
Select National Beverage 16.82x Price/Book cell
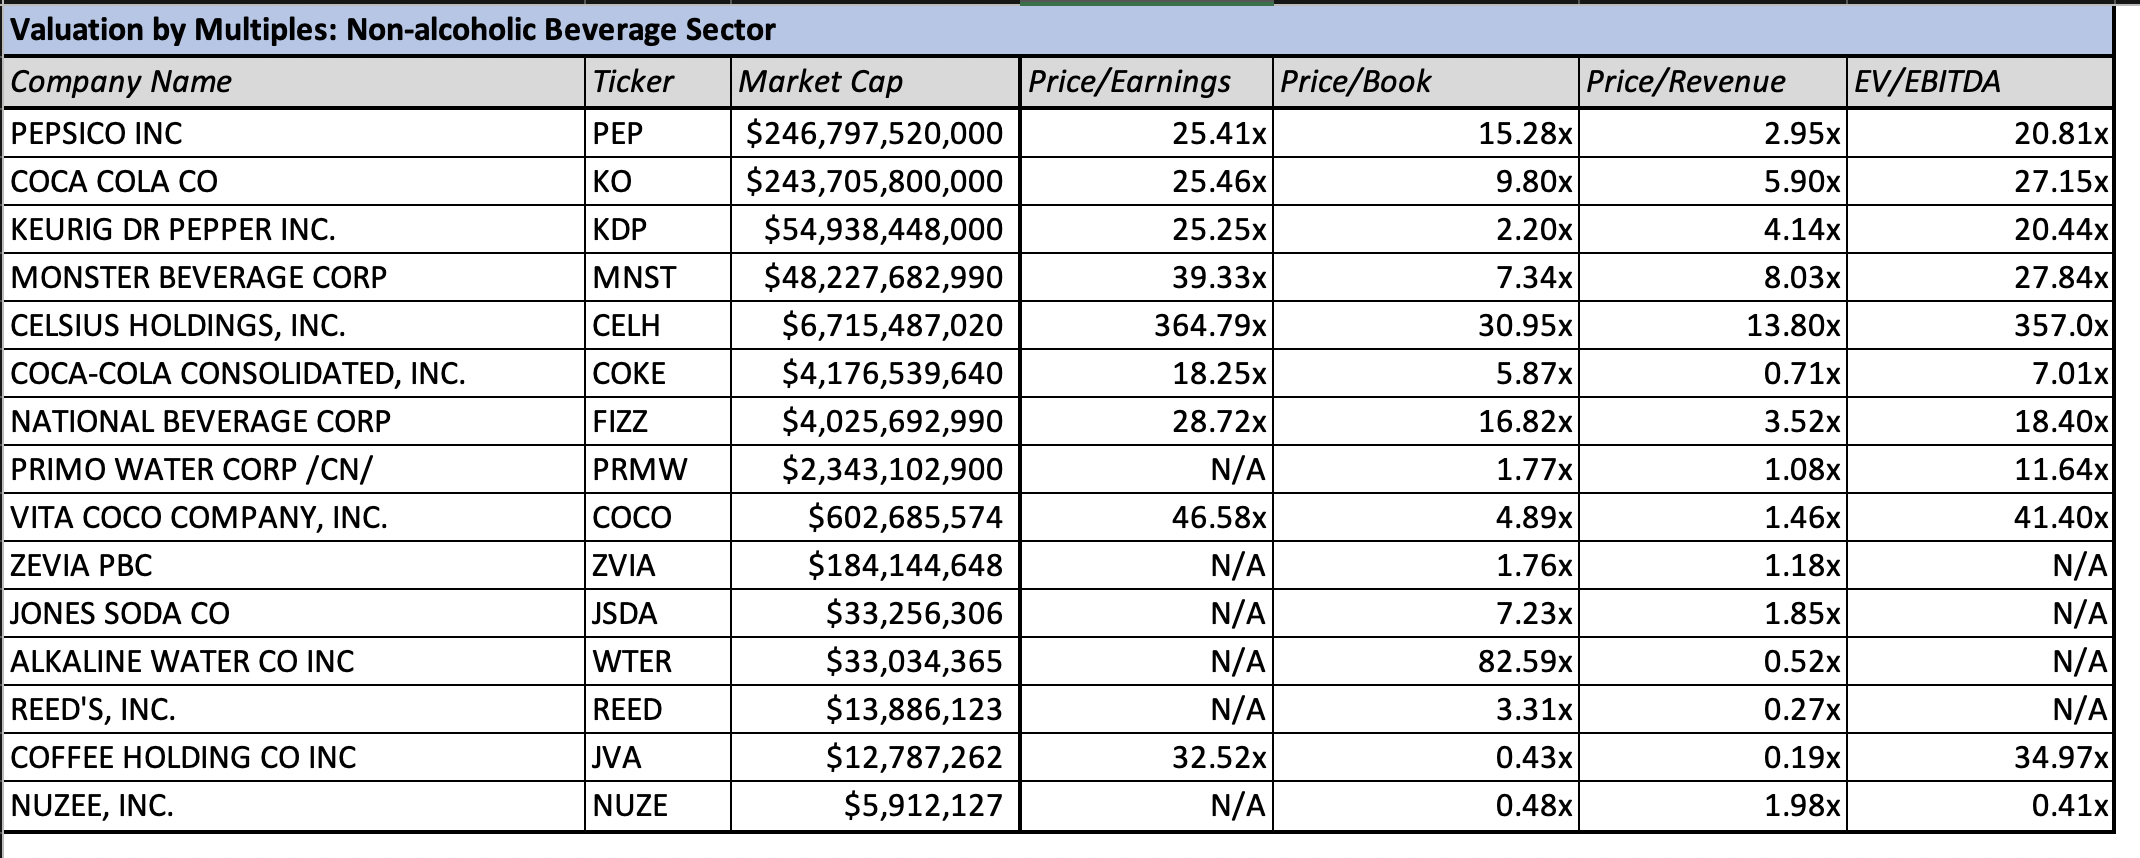coord(1426,421)
